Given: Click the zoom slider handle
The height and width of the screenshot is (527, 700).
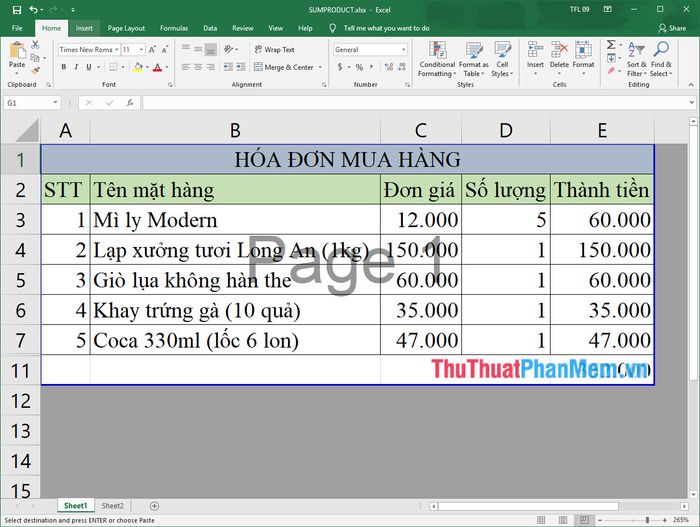Looking at the screenshot, I should [x=647, y=520].
